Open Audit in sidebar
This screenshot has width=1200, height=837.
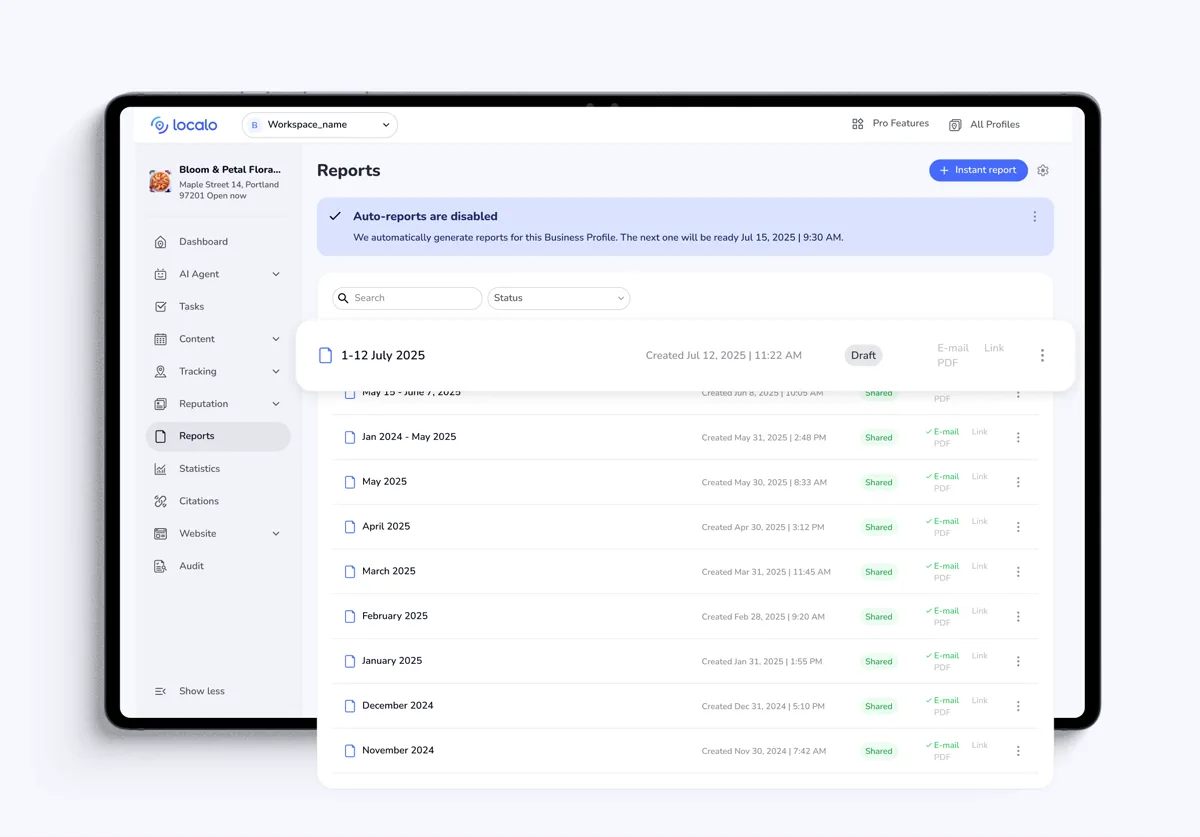(191, 566)
